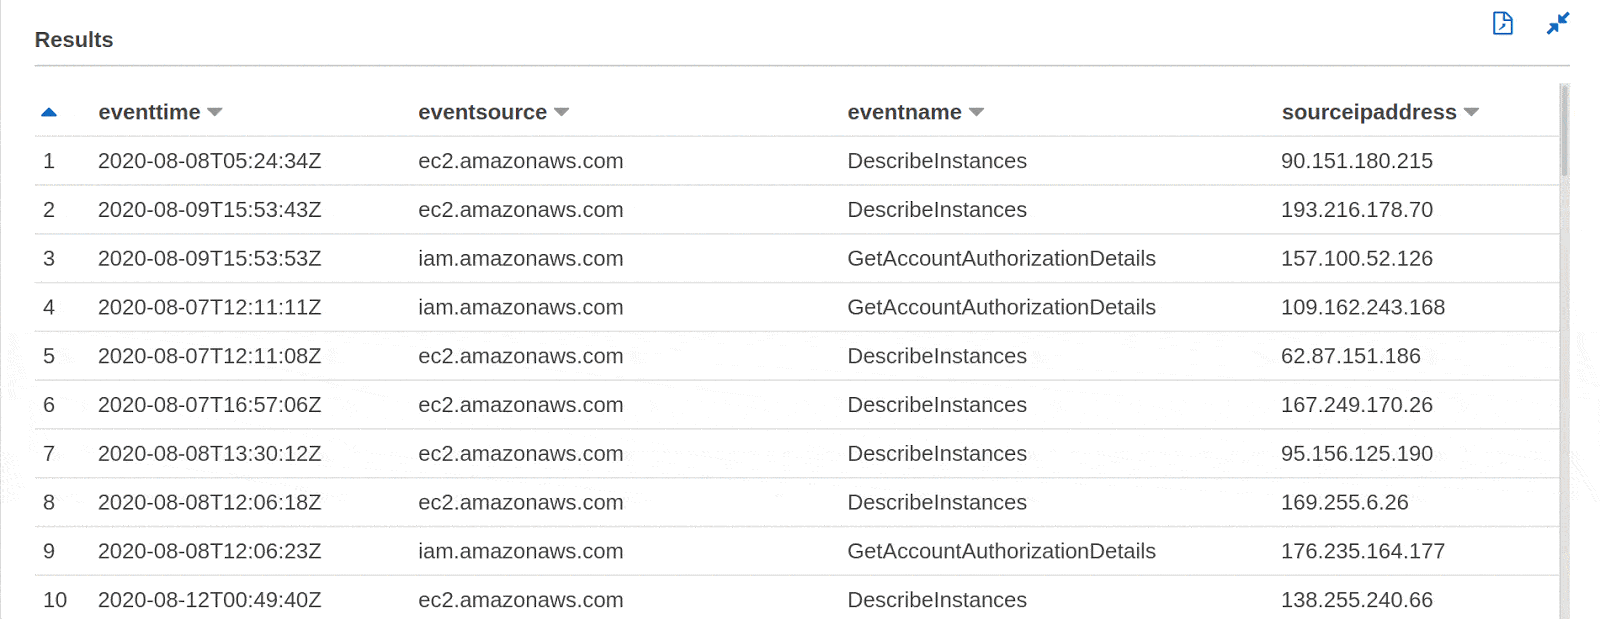Click GetAccountAuthorizationDetails in row 3
The width and height of the screenshot is (1600, 619).
pyautogui.click(x=1001, y=259)
